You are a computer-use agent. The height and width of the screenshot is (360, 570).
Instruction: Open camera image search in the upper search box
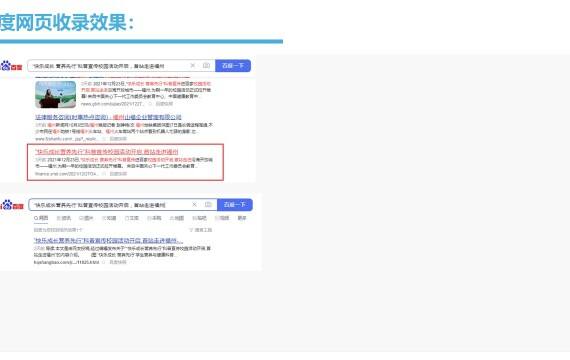pos(206,65)
